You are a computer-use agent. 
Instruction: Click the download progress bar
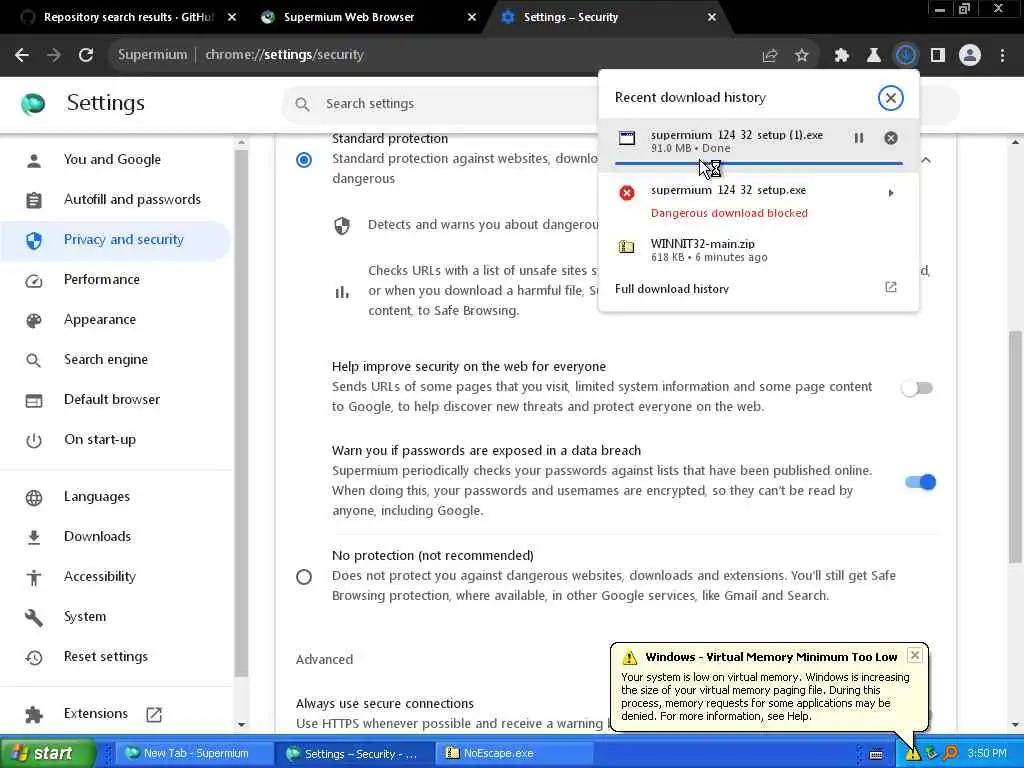tap(758, 163)
